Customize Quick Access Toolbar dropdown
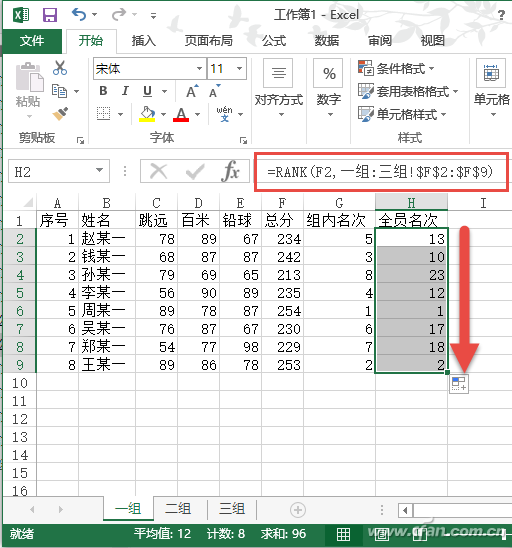 coord(153,15)
